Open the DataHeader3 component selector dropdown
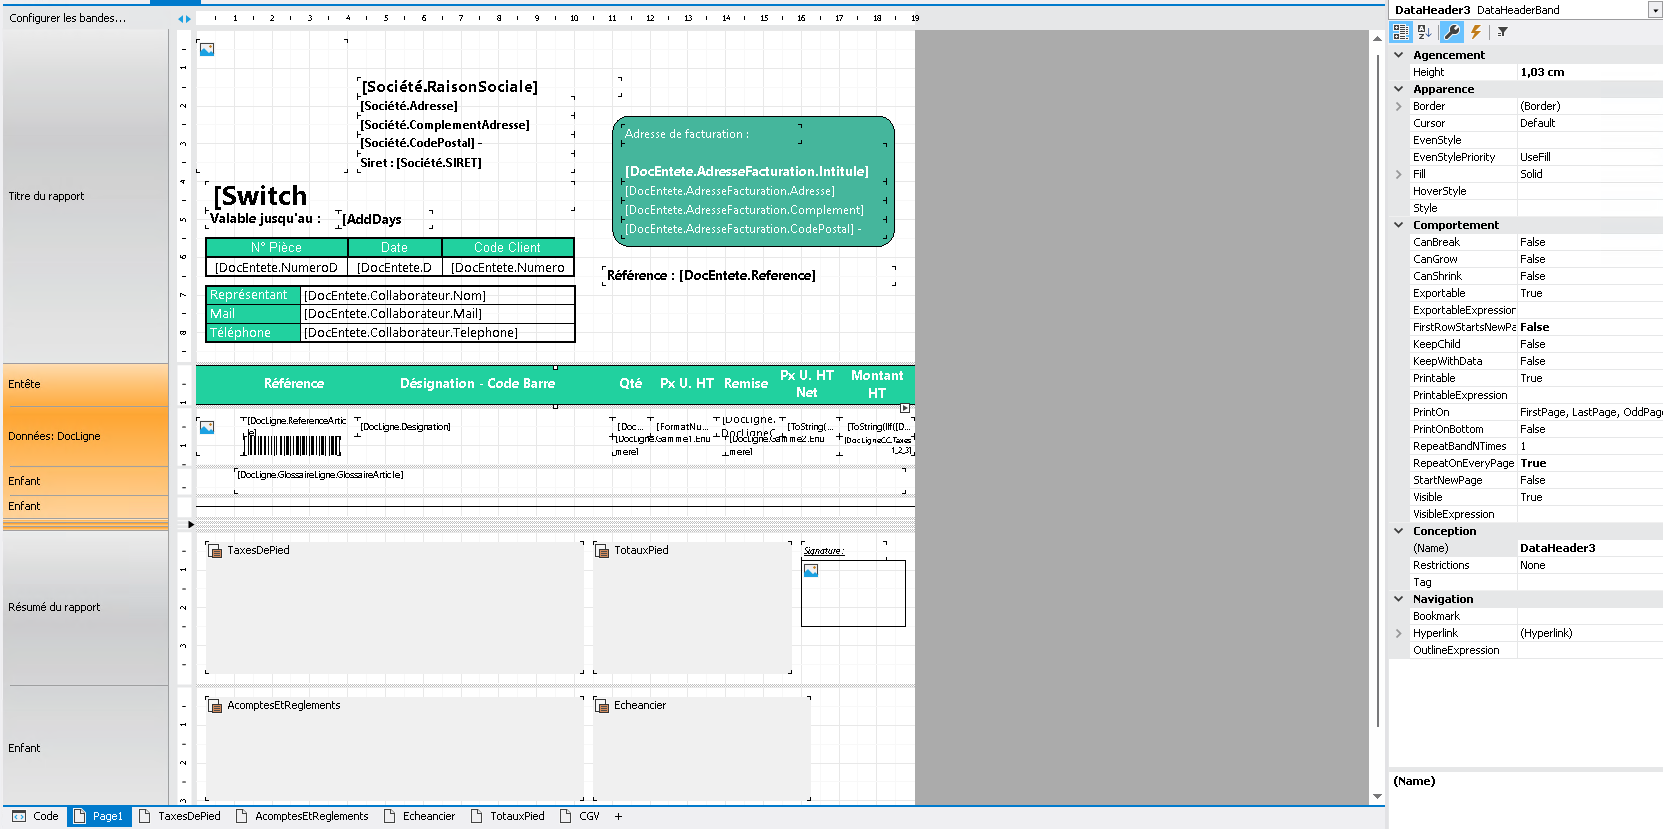Image resolution: width=1663 pixels, height=829 pixels. [1654, 10]
